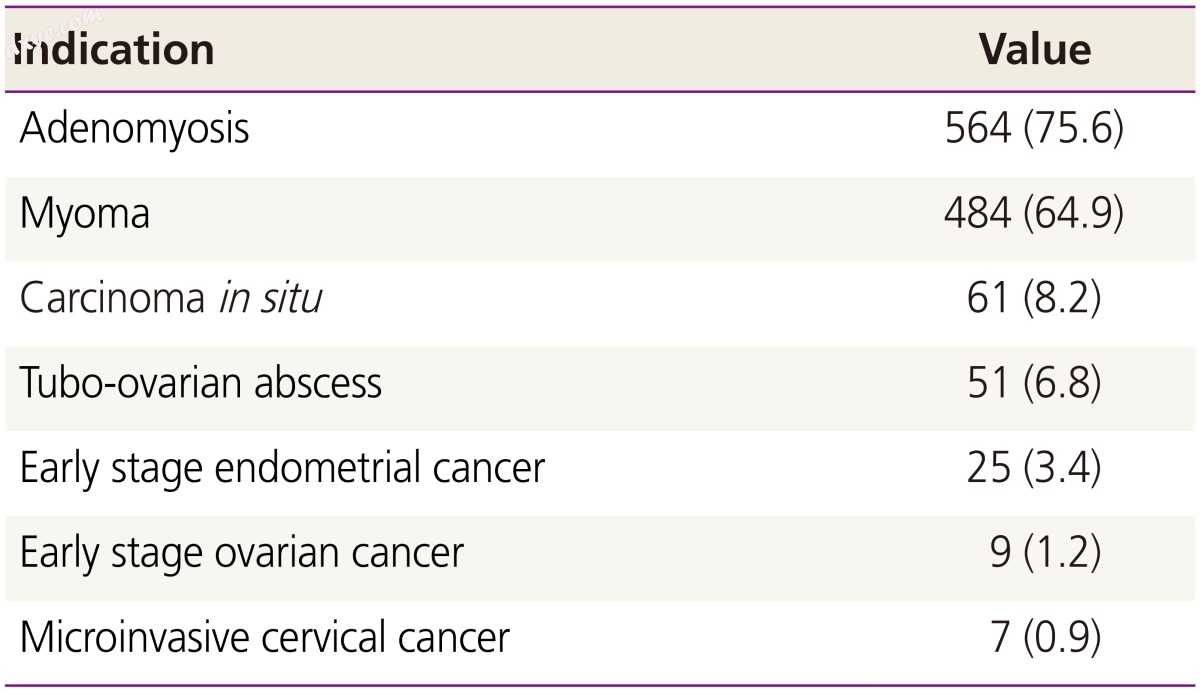Click the Value column header
The width and height of the screenshot is (1200, 693).
point(1034,50)
